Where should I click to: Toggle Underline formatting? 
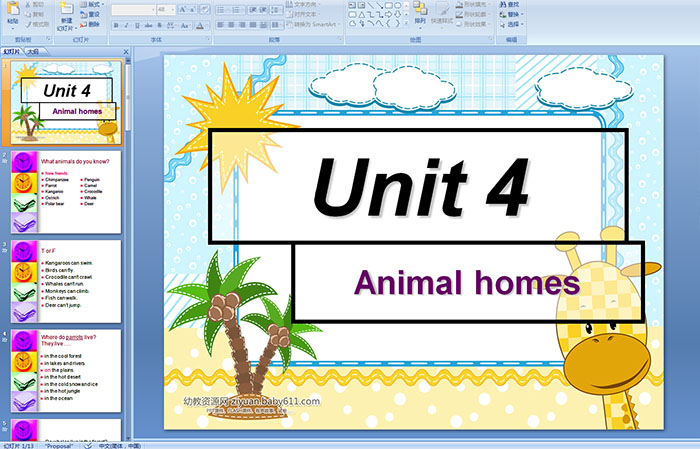[x=137, y=25]
